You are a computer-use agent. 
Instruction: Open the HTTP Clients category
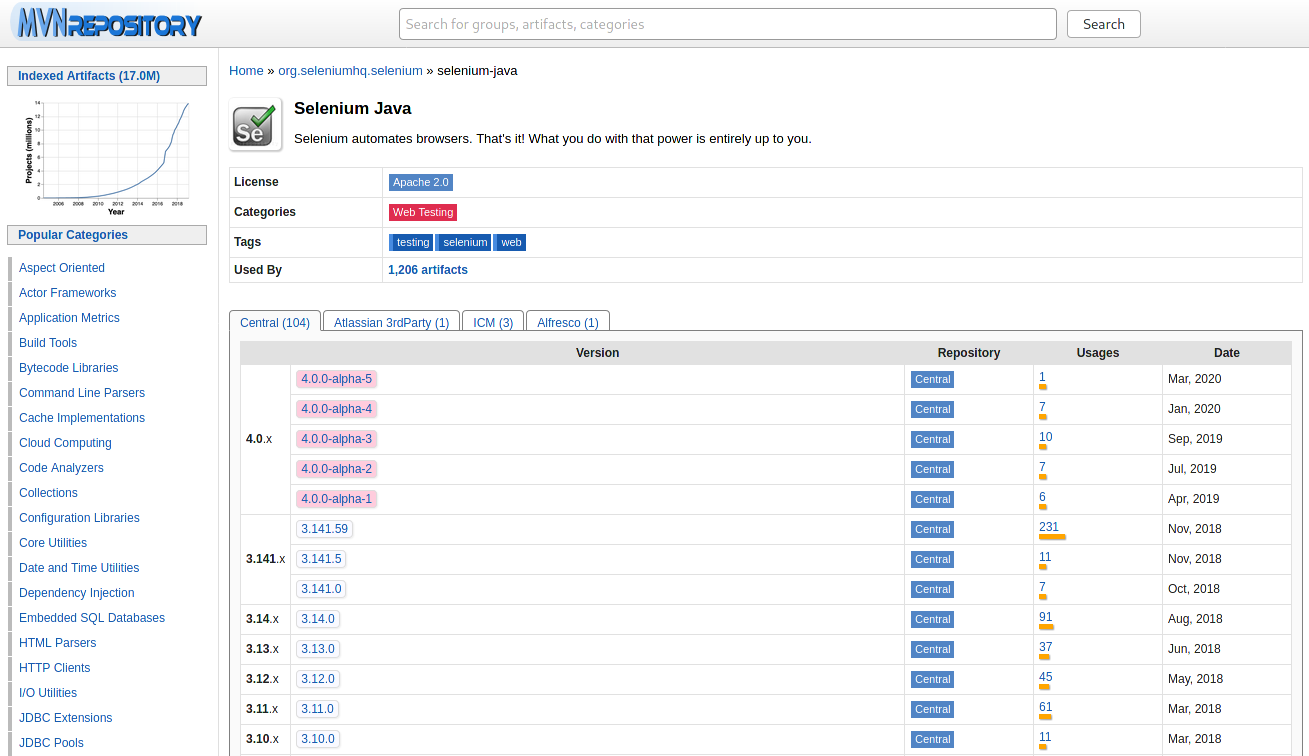55,668
